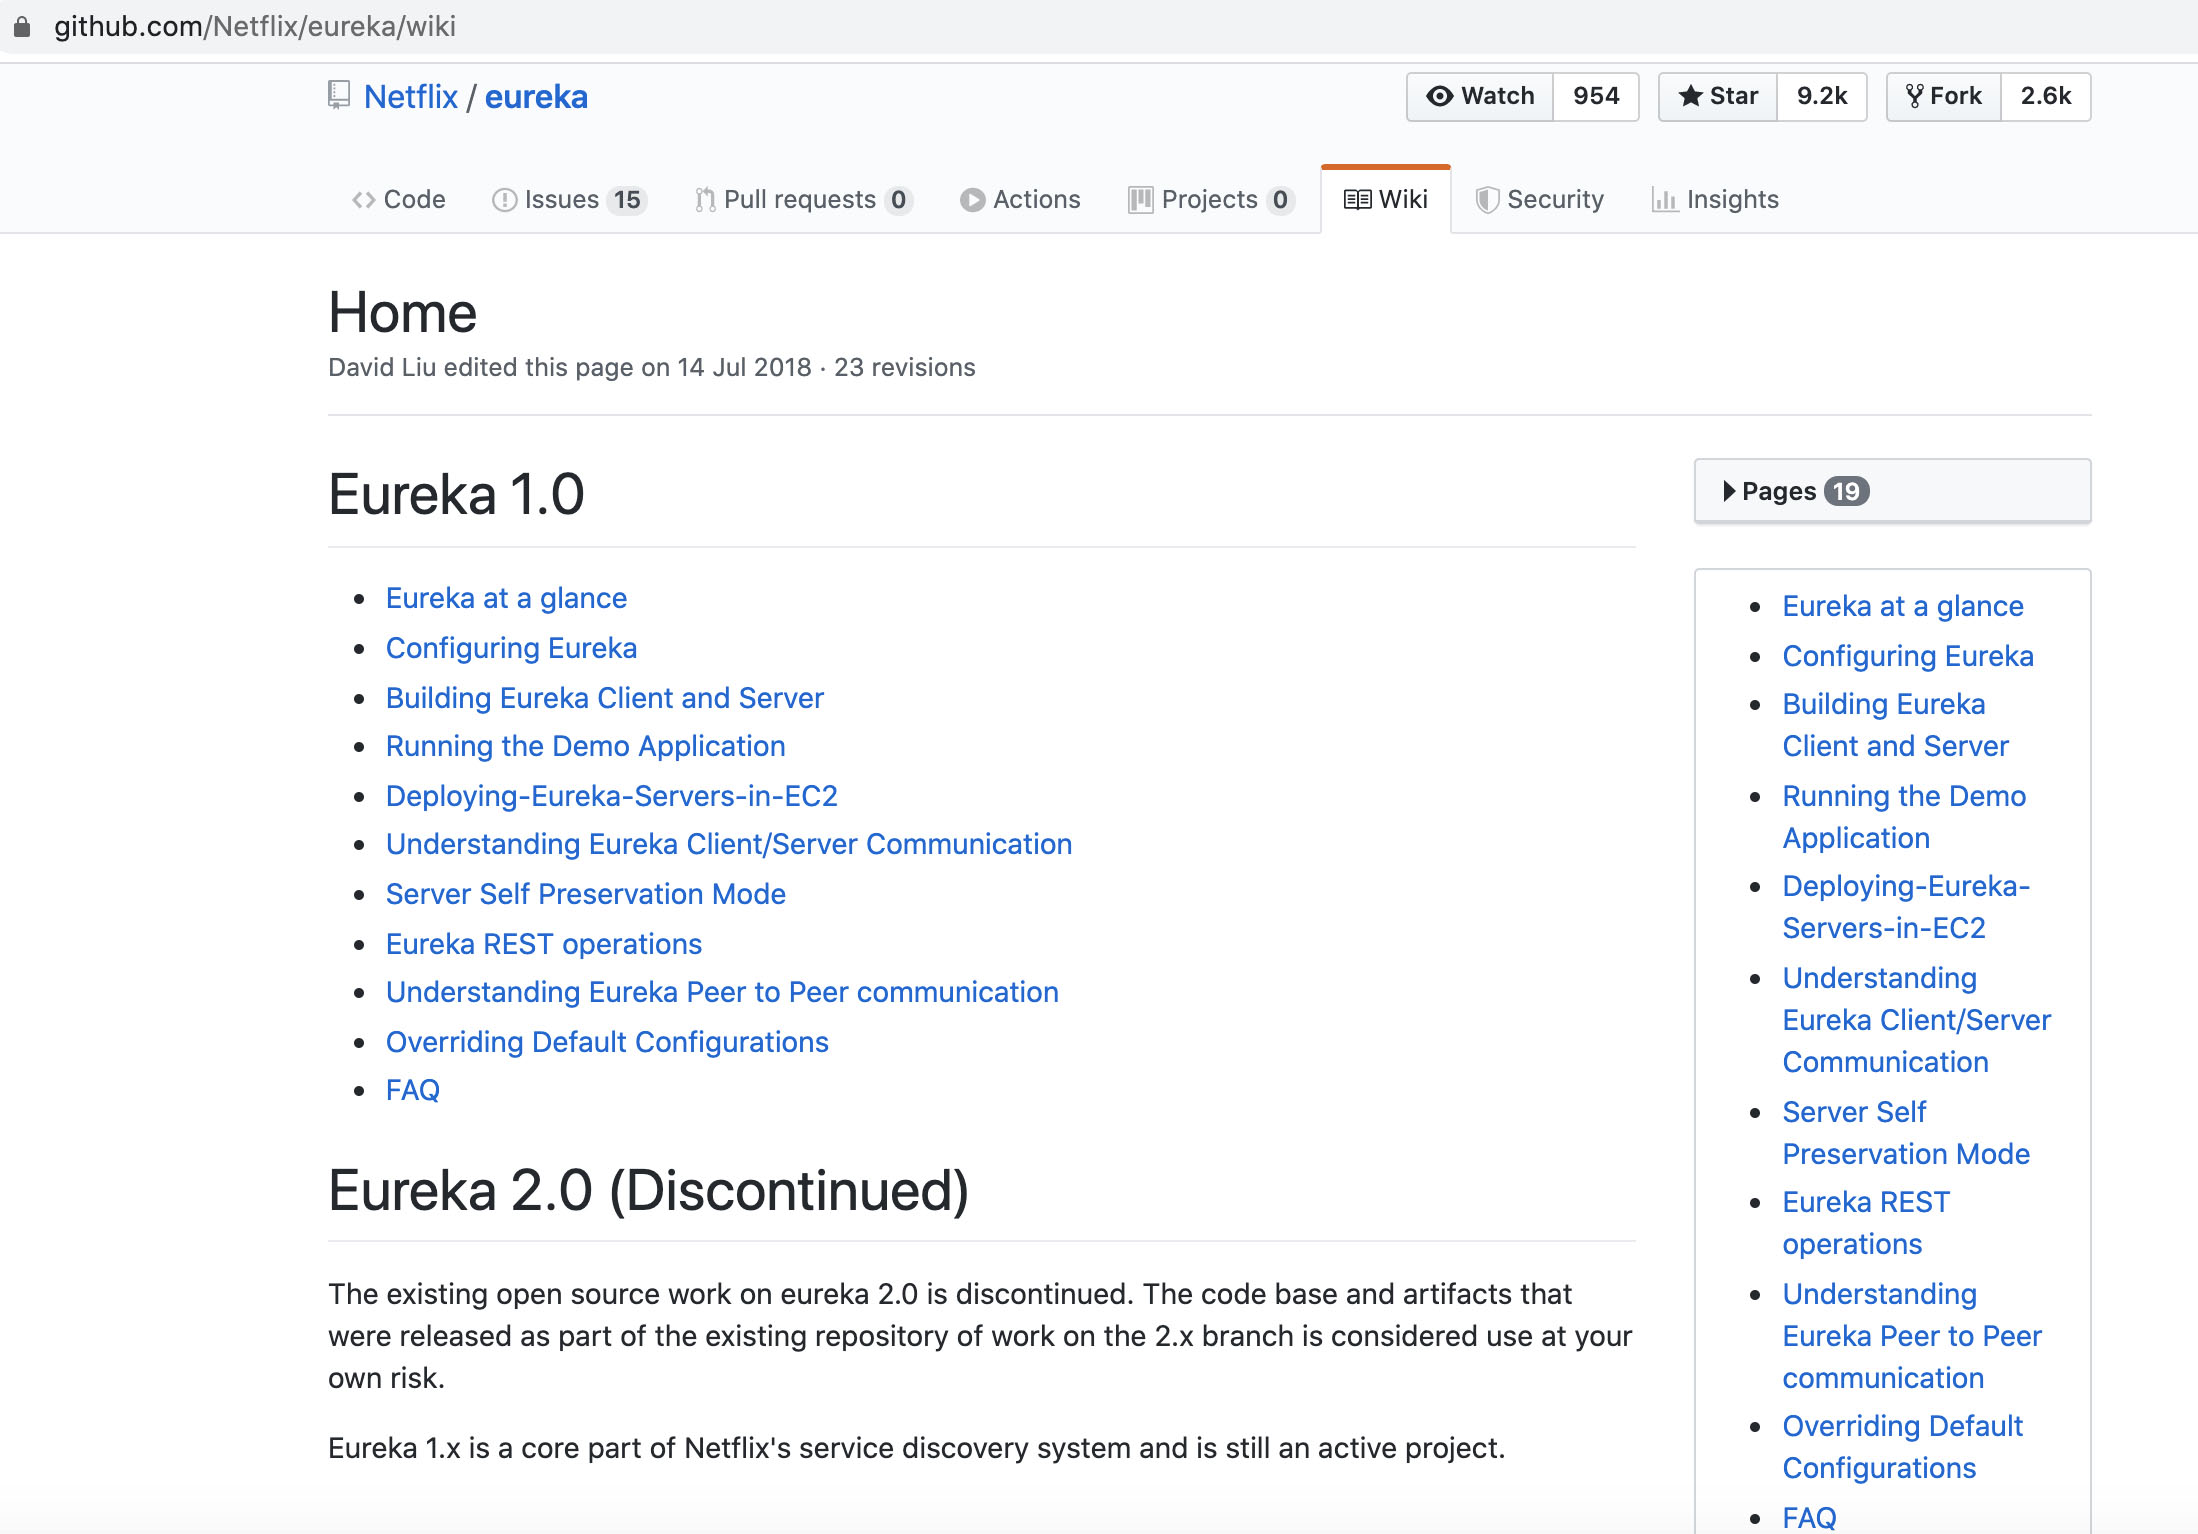Click the Home page title
This screenshot has height=1534, width=2198.
click(x=402, y=313)
